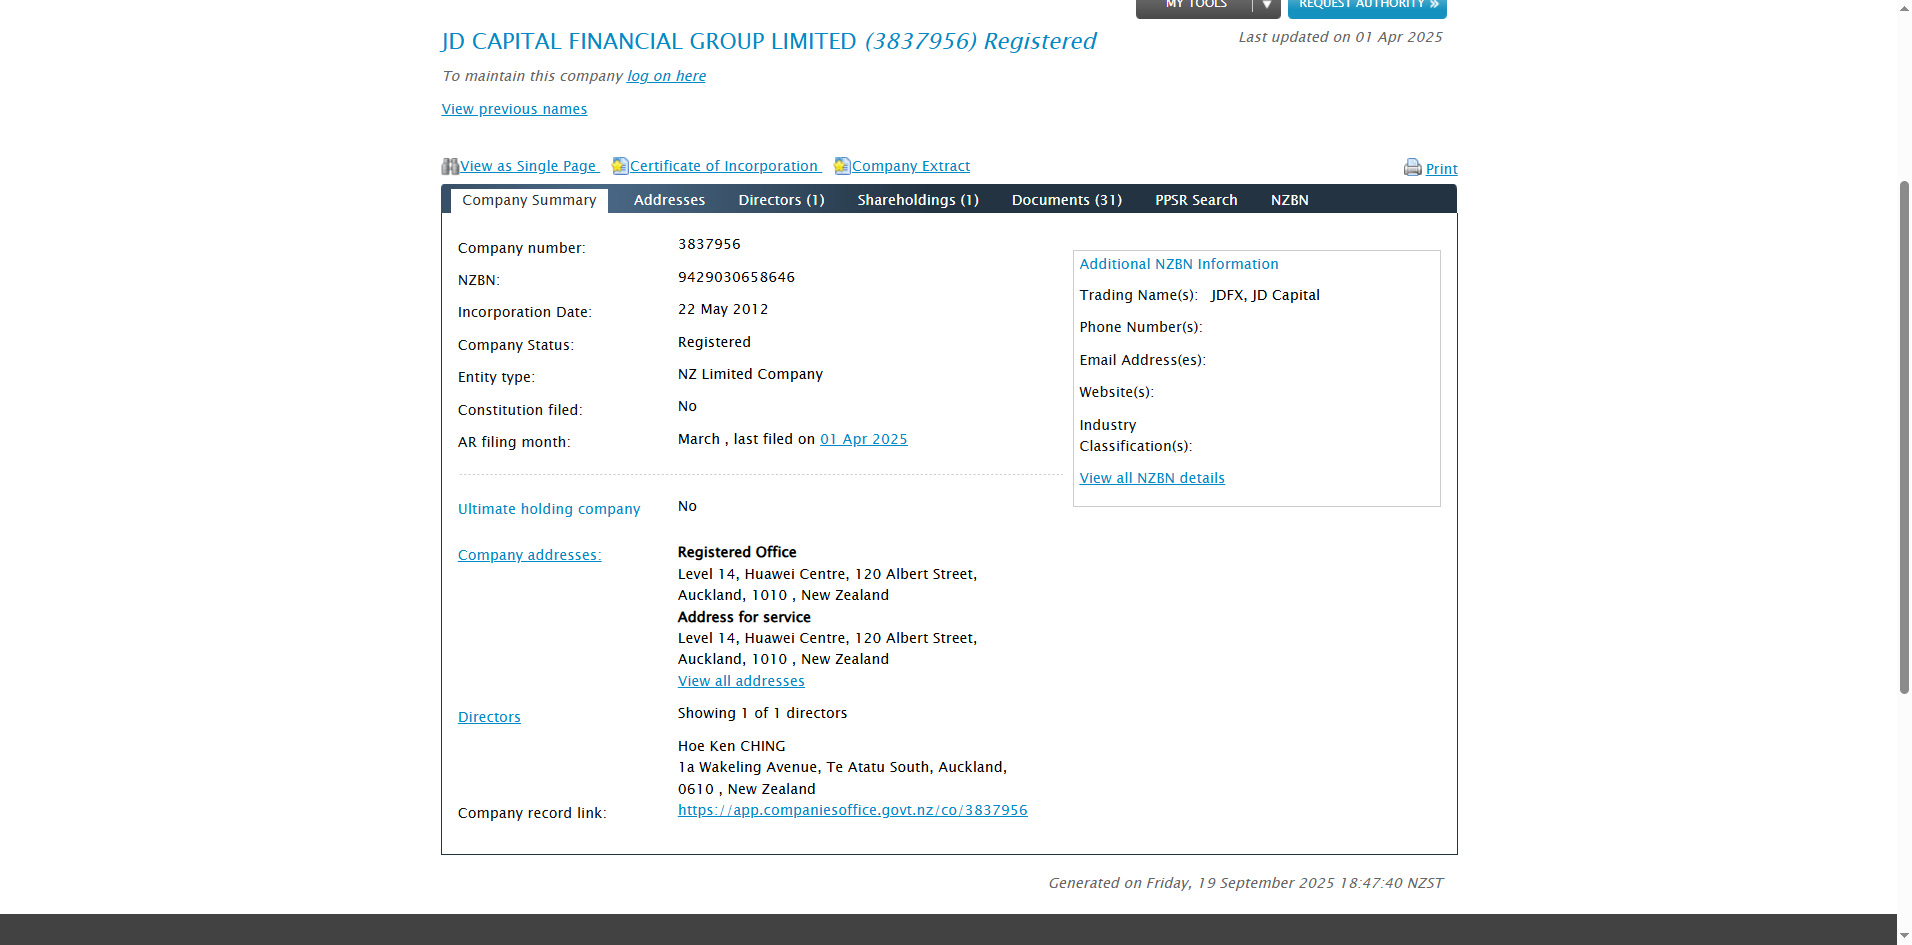Switch to the NZBN tab
The width and height of the screenshot is (1912, 945).
click(1290, 200)
